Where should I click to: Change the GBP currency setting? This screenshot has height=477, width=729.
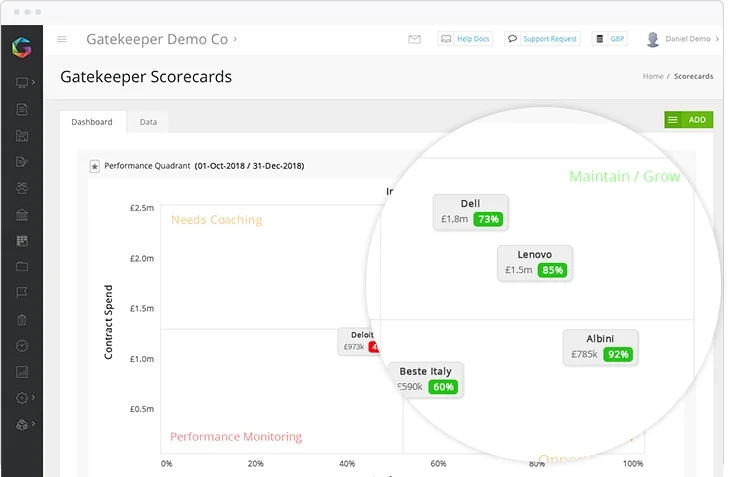[610, 39]
